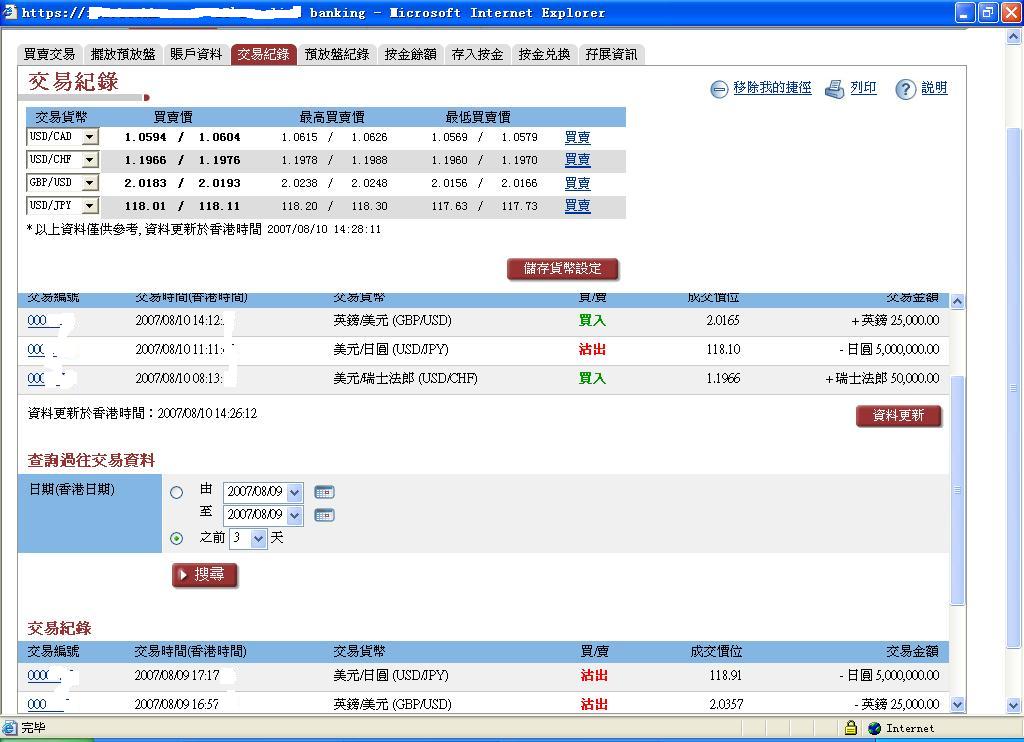Click GBP/USD bid price 2.0183
The height and width of the screenshot is (742, 1024).
pos(146,184)
